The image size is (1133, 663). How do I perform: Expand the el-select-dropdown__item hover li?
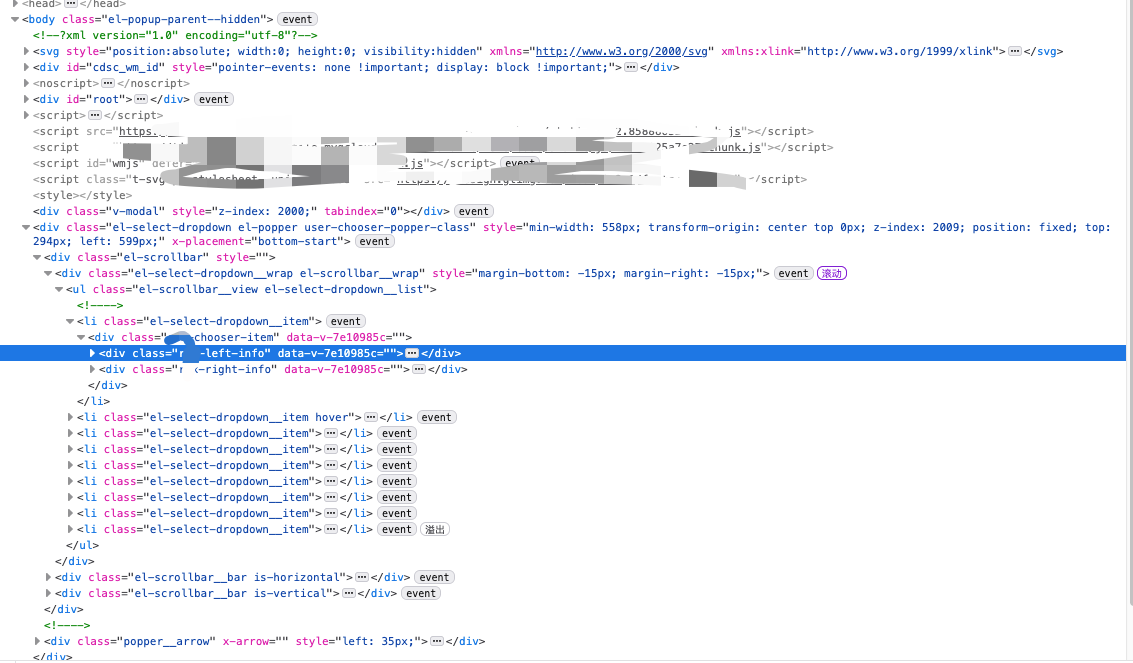coord(71,417)
